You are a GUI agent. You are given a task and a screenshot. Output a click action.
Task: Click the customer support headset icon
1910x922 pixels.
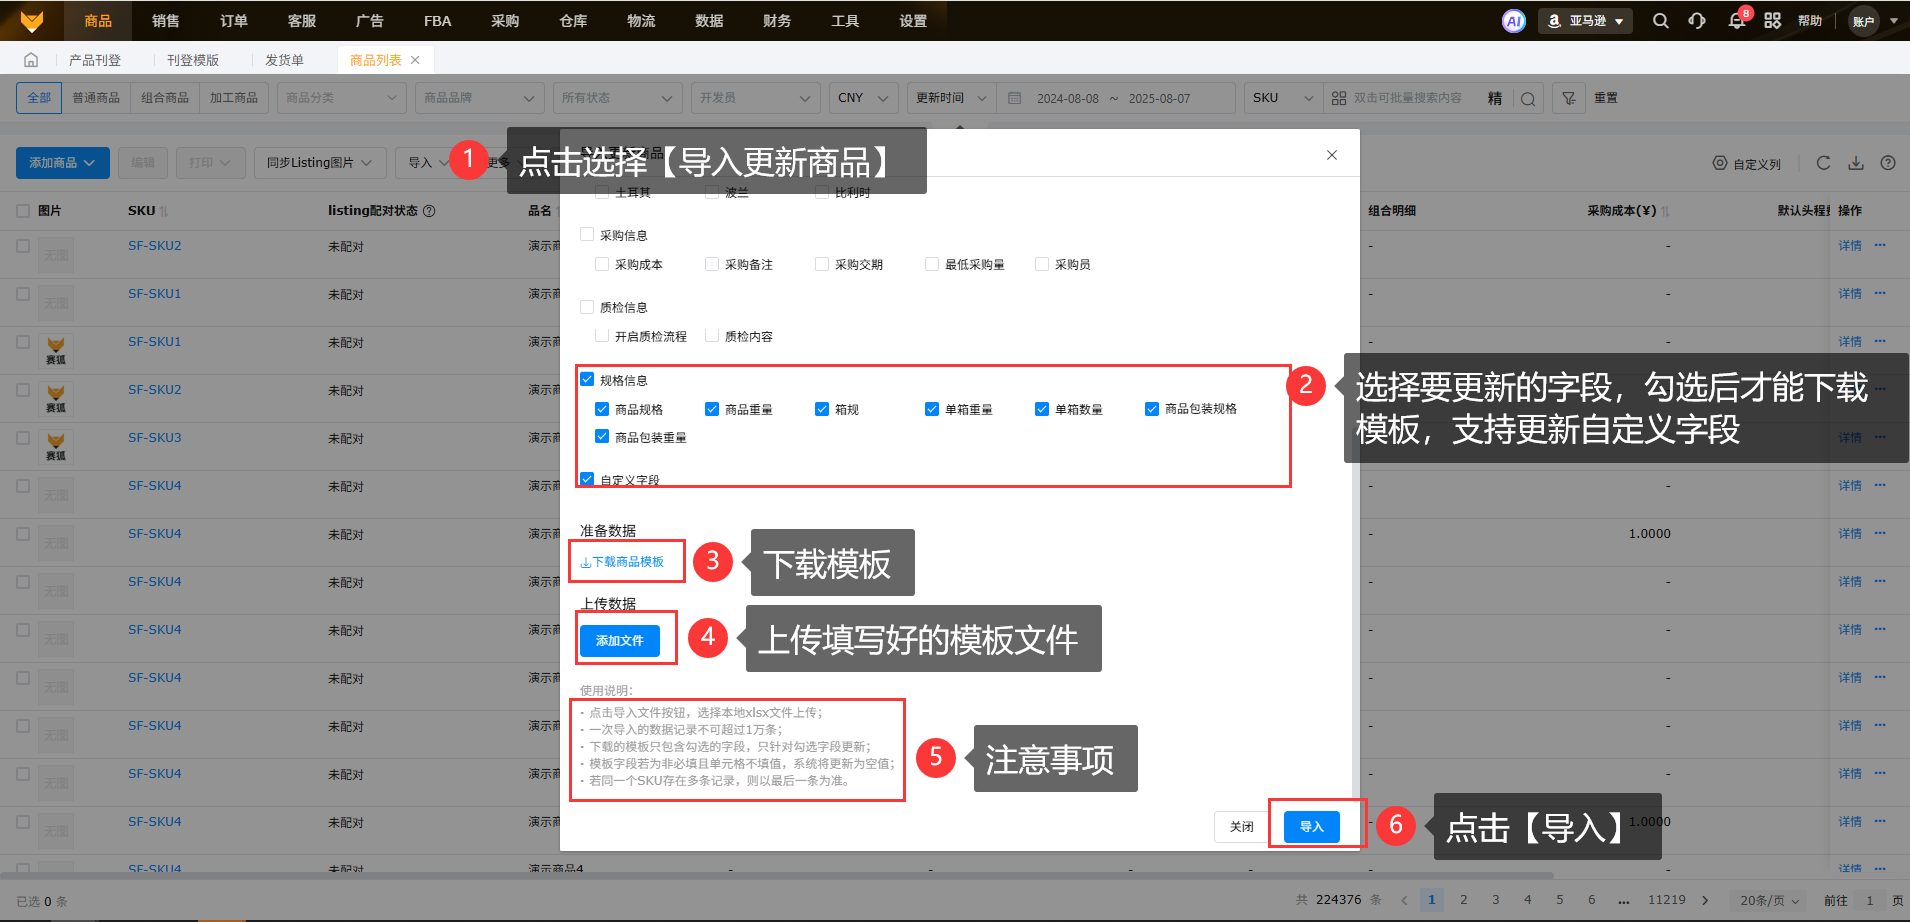coord(1697,21)
